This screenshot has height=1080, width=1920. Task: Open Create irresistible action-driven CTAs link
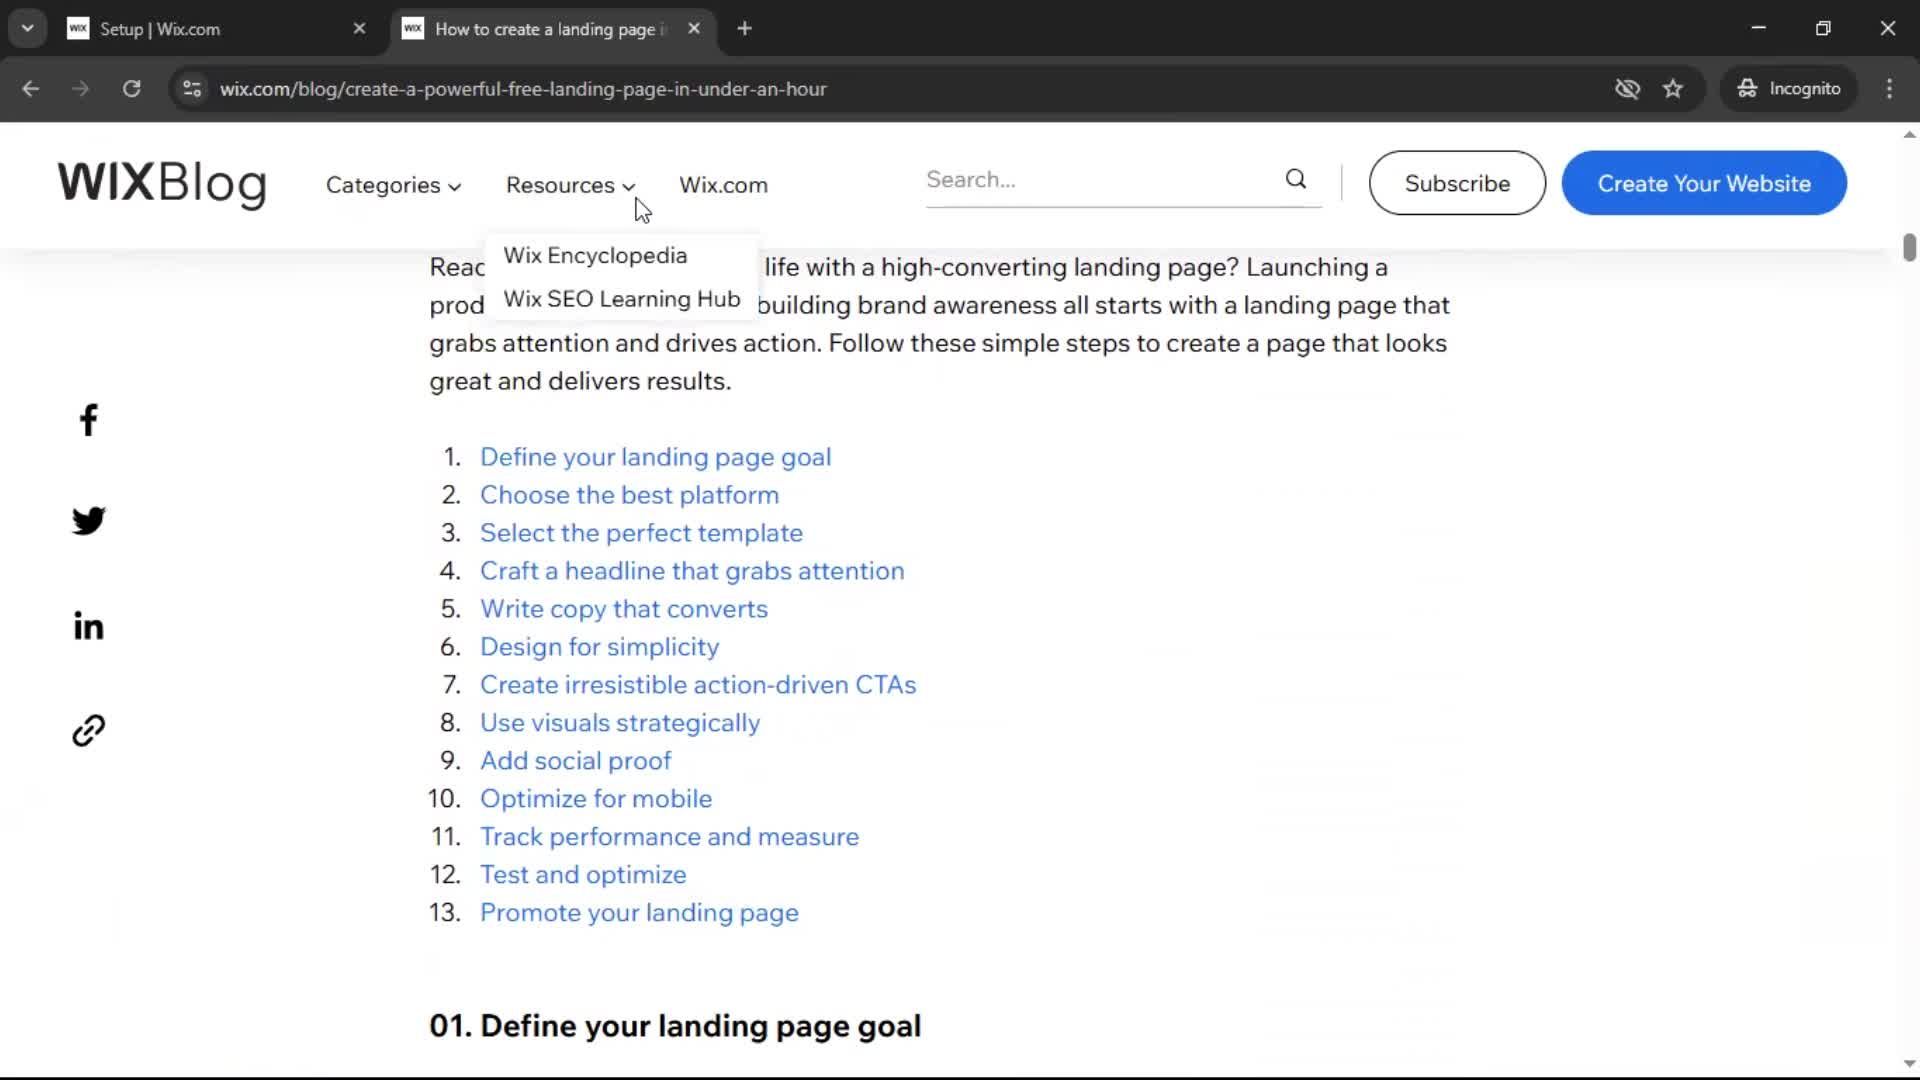[698, 685]
